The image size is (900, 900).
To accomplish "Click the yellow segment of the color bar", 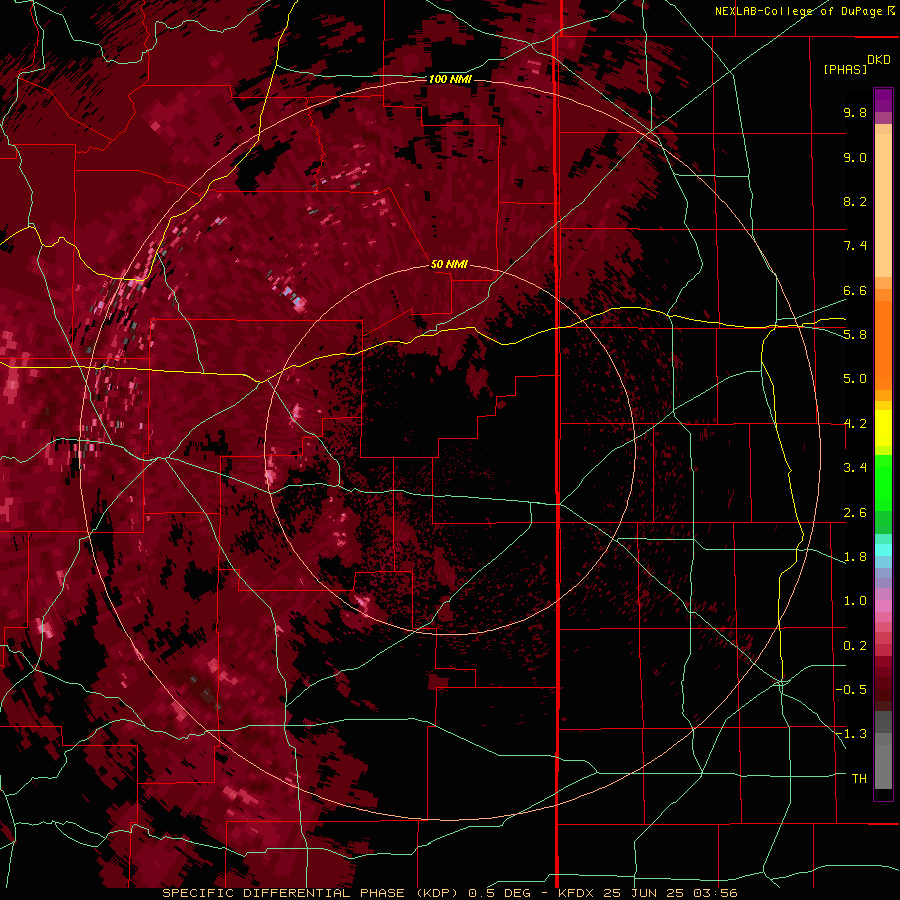I will 883,428.
